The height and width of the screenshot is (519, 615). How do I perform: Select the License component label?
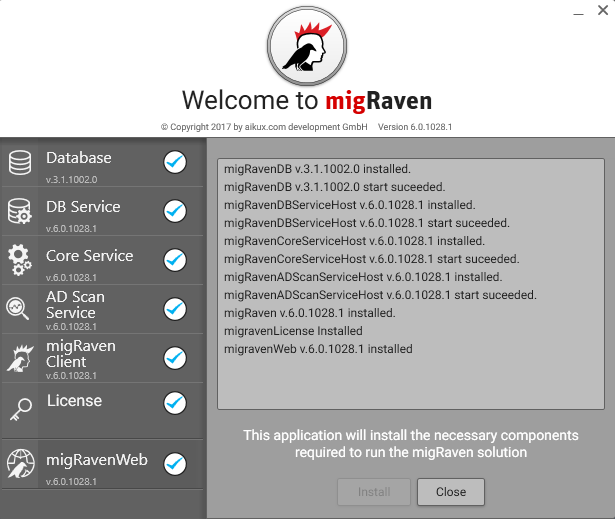[75, 401]
